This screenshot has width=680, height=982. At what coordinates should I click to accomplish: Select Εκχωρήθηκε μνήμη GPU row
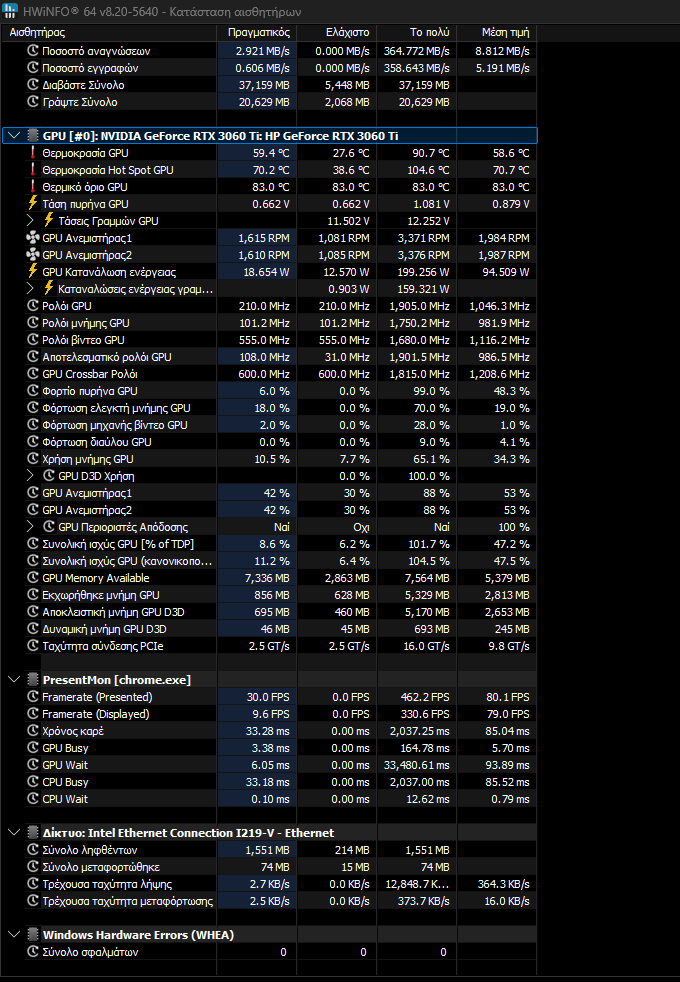point(270,595)
